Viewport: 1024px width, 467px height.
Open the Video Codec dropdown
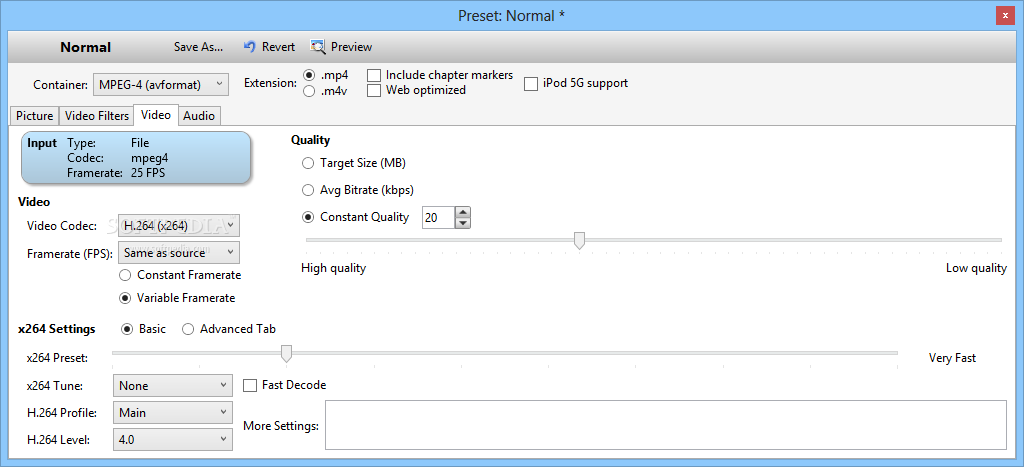click(x=179, y=225)
